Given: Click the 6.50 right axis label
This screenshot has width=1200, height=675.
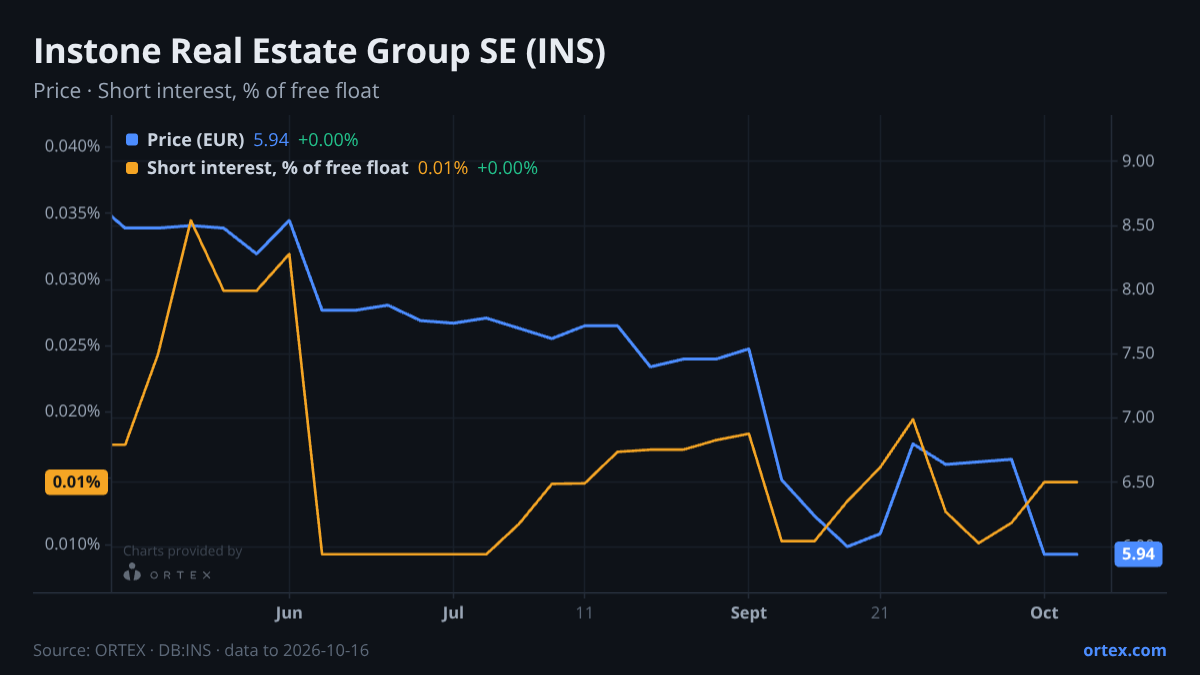Looking at the screenshot, I should point(1138,482).
